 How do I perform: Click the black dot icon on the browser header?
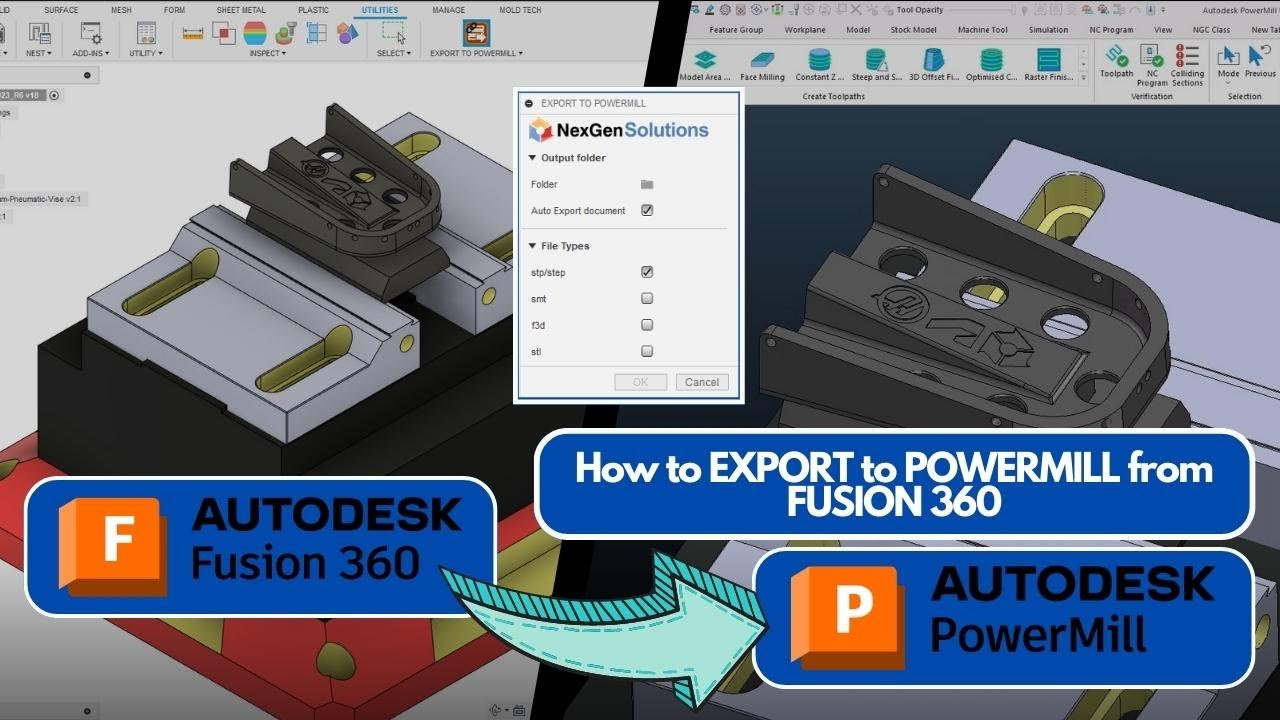coord(87,75)
